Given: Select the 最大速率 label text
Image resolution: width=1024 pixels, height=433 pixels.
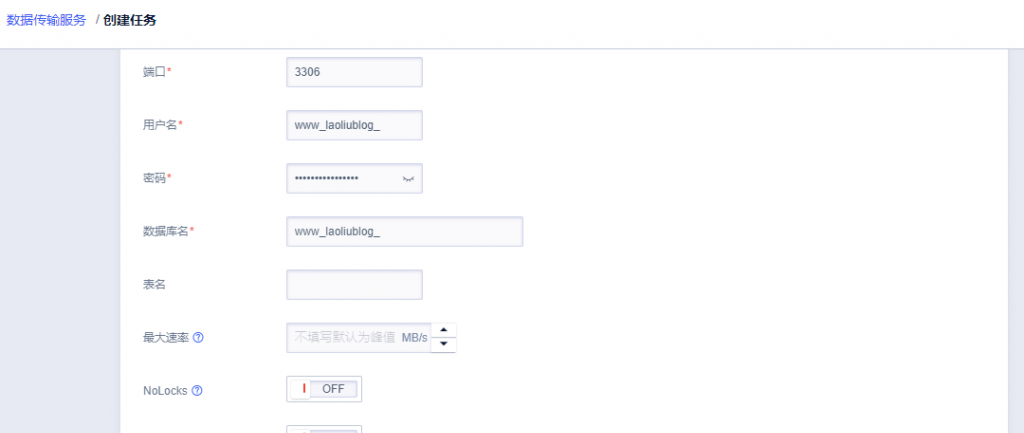Looking at the screenshot, I should [x=166, y=338].
